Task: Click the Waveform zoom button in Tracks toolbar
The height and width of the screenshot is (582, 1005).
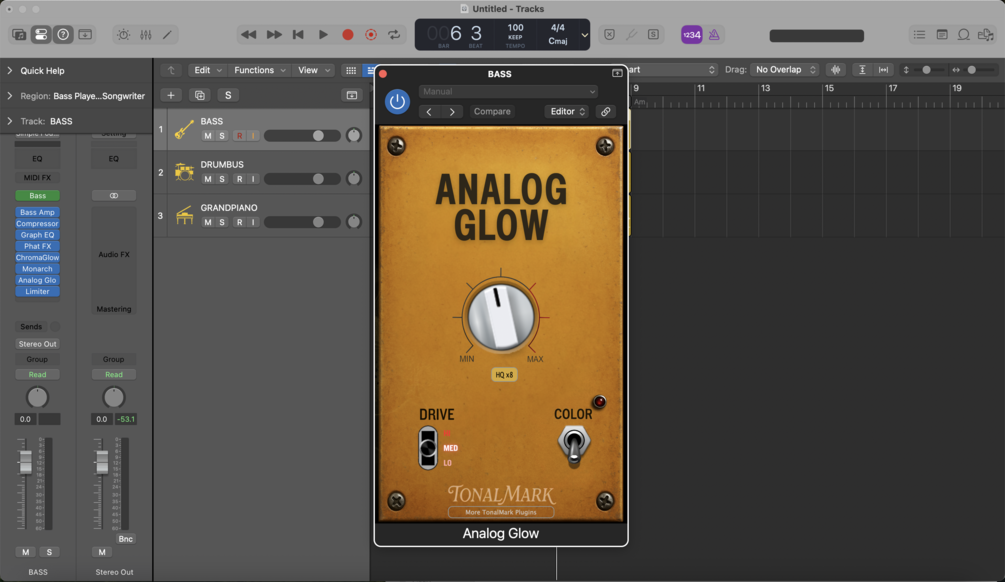Action: (836, 70)
